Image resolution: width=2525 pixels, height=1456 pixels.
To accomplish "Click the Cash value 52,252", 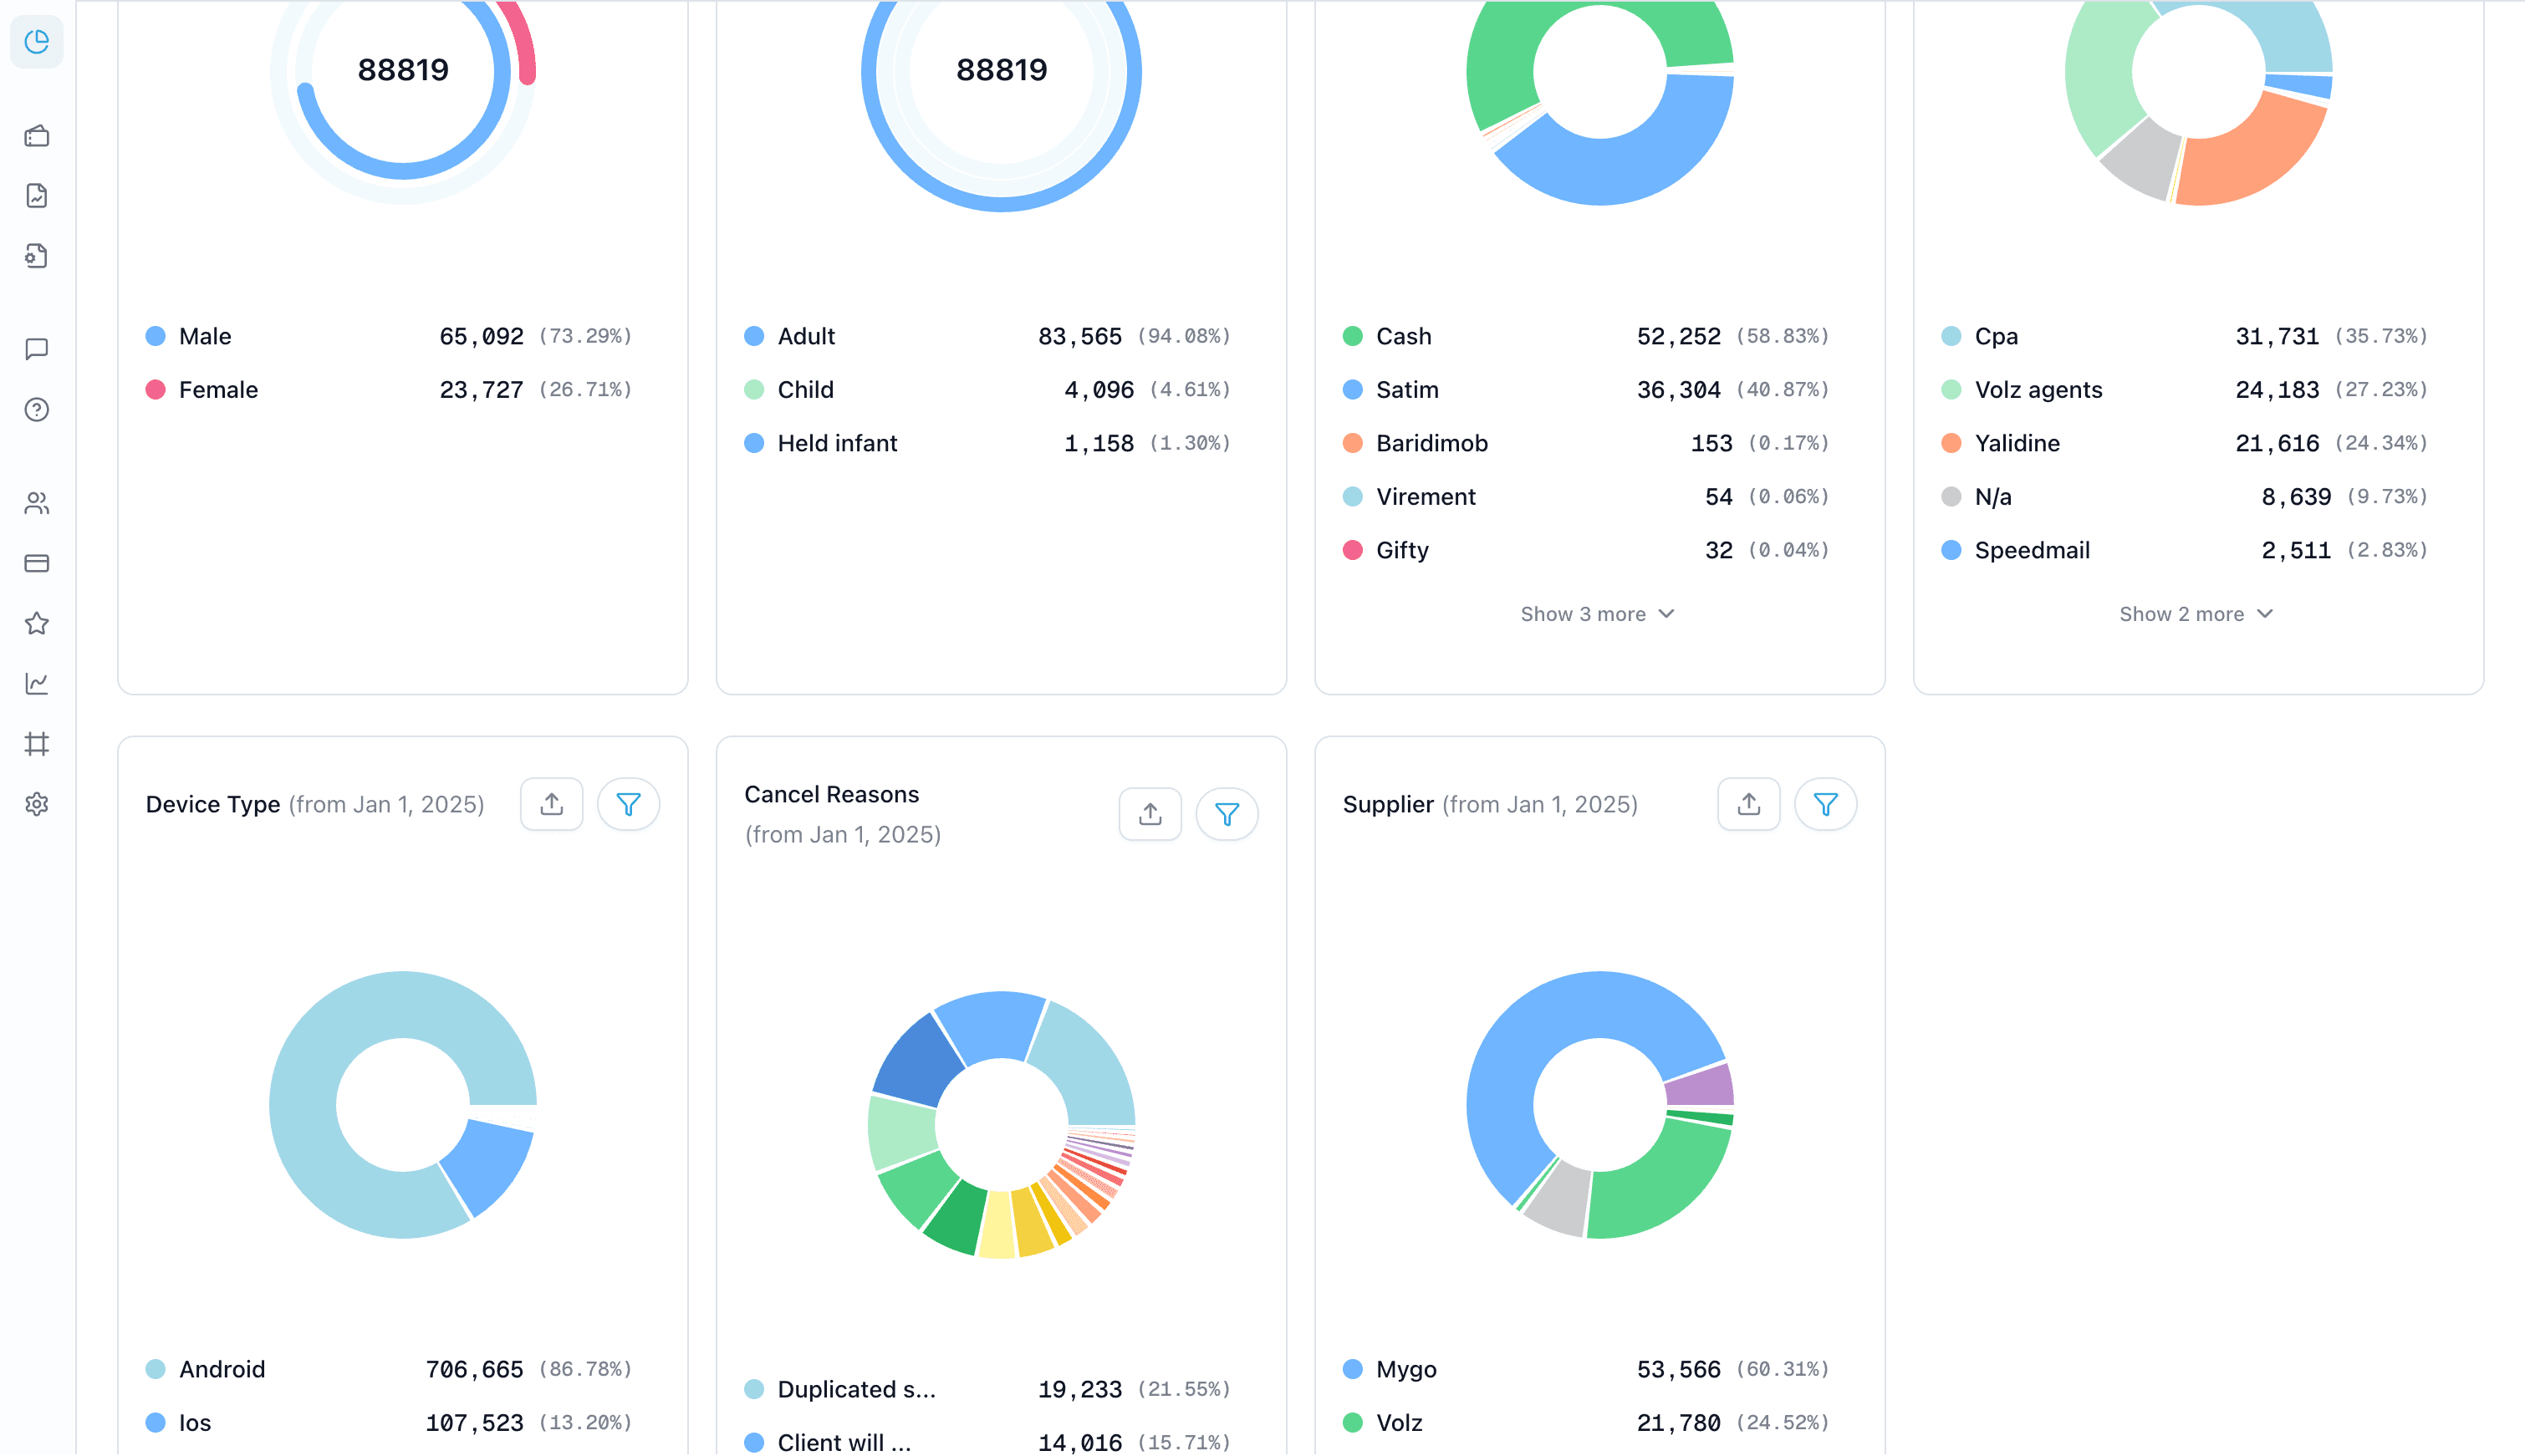I will coord(1679,336).
